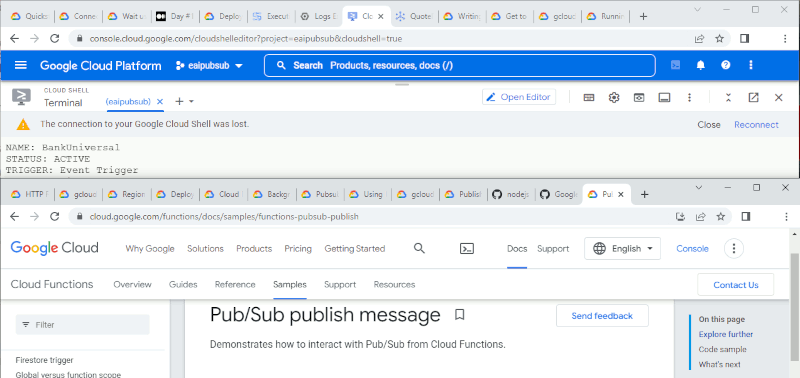Open the Google Cloud Platform hamburger menu

[20, 65]
